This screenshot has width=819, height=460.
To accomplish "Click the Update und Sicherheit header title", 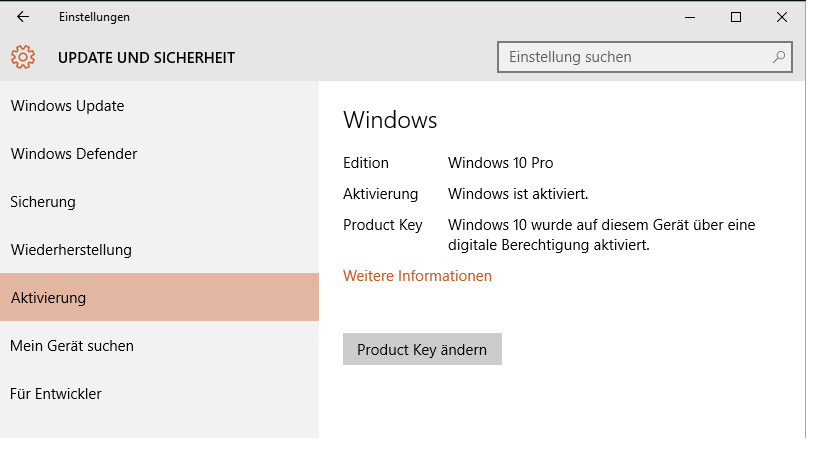I will pos(146,58).
